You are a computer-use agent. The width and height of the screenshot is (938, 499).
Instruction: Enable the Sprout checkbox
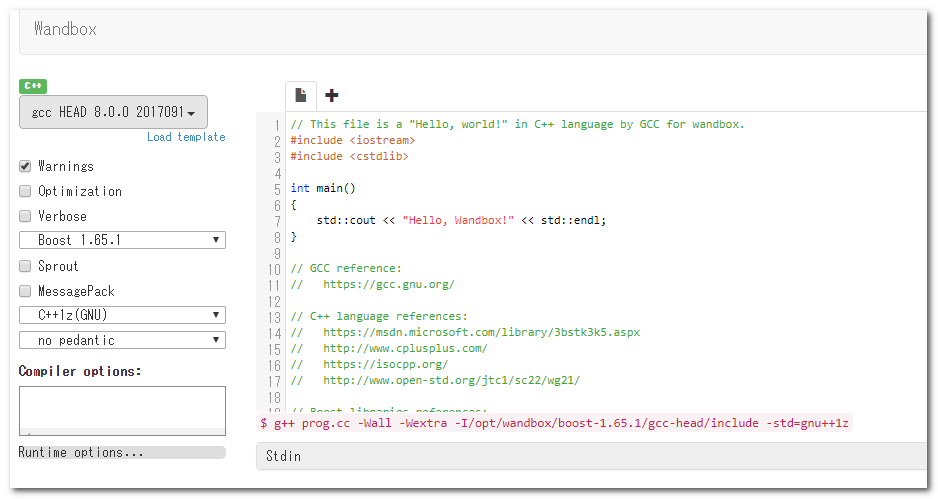(25, 266)
